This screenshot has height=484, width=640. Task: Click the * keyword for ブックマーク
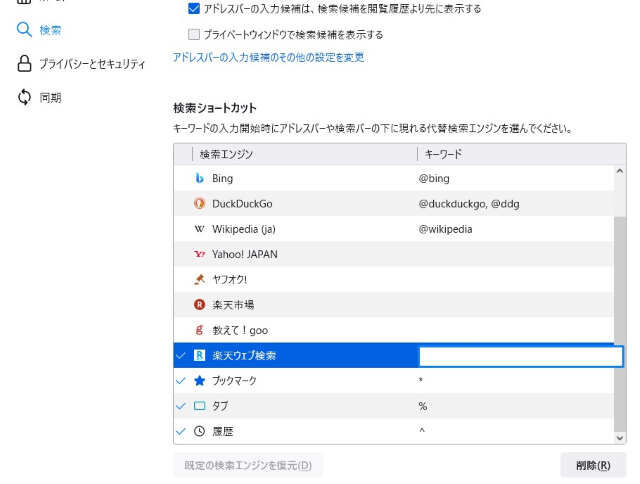(421, 380)
